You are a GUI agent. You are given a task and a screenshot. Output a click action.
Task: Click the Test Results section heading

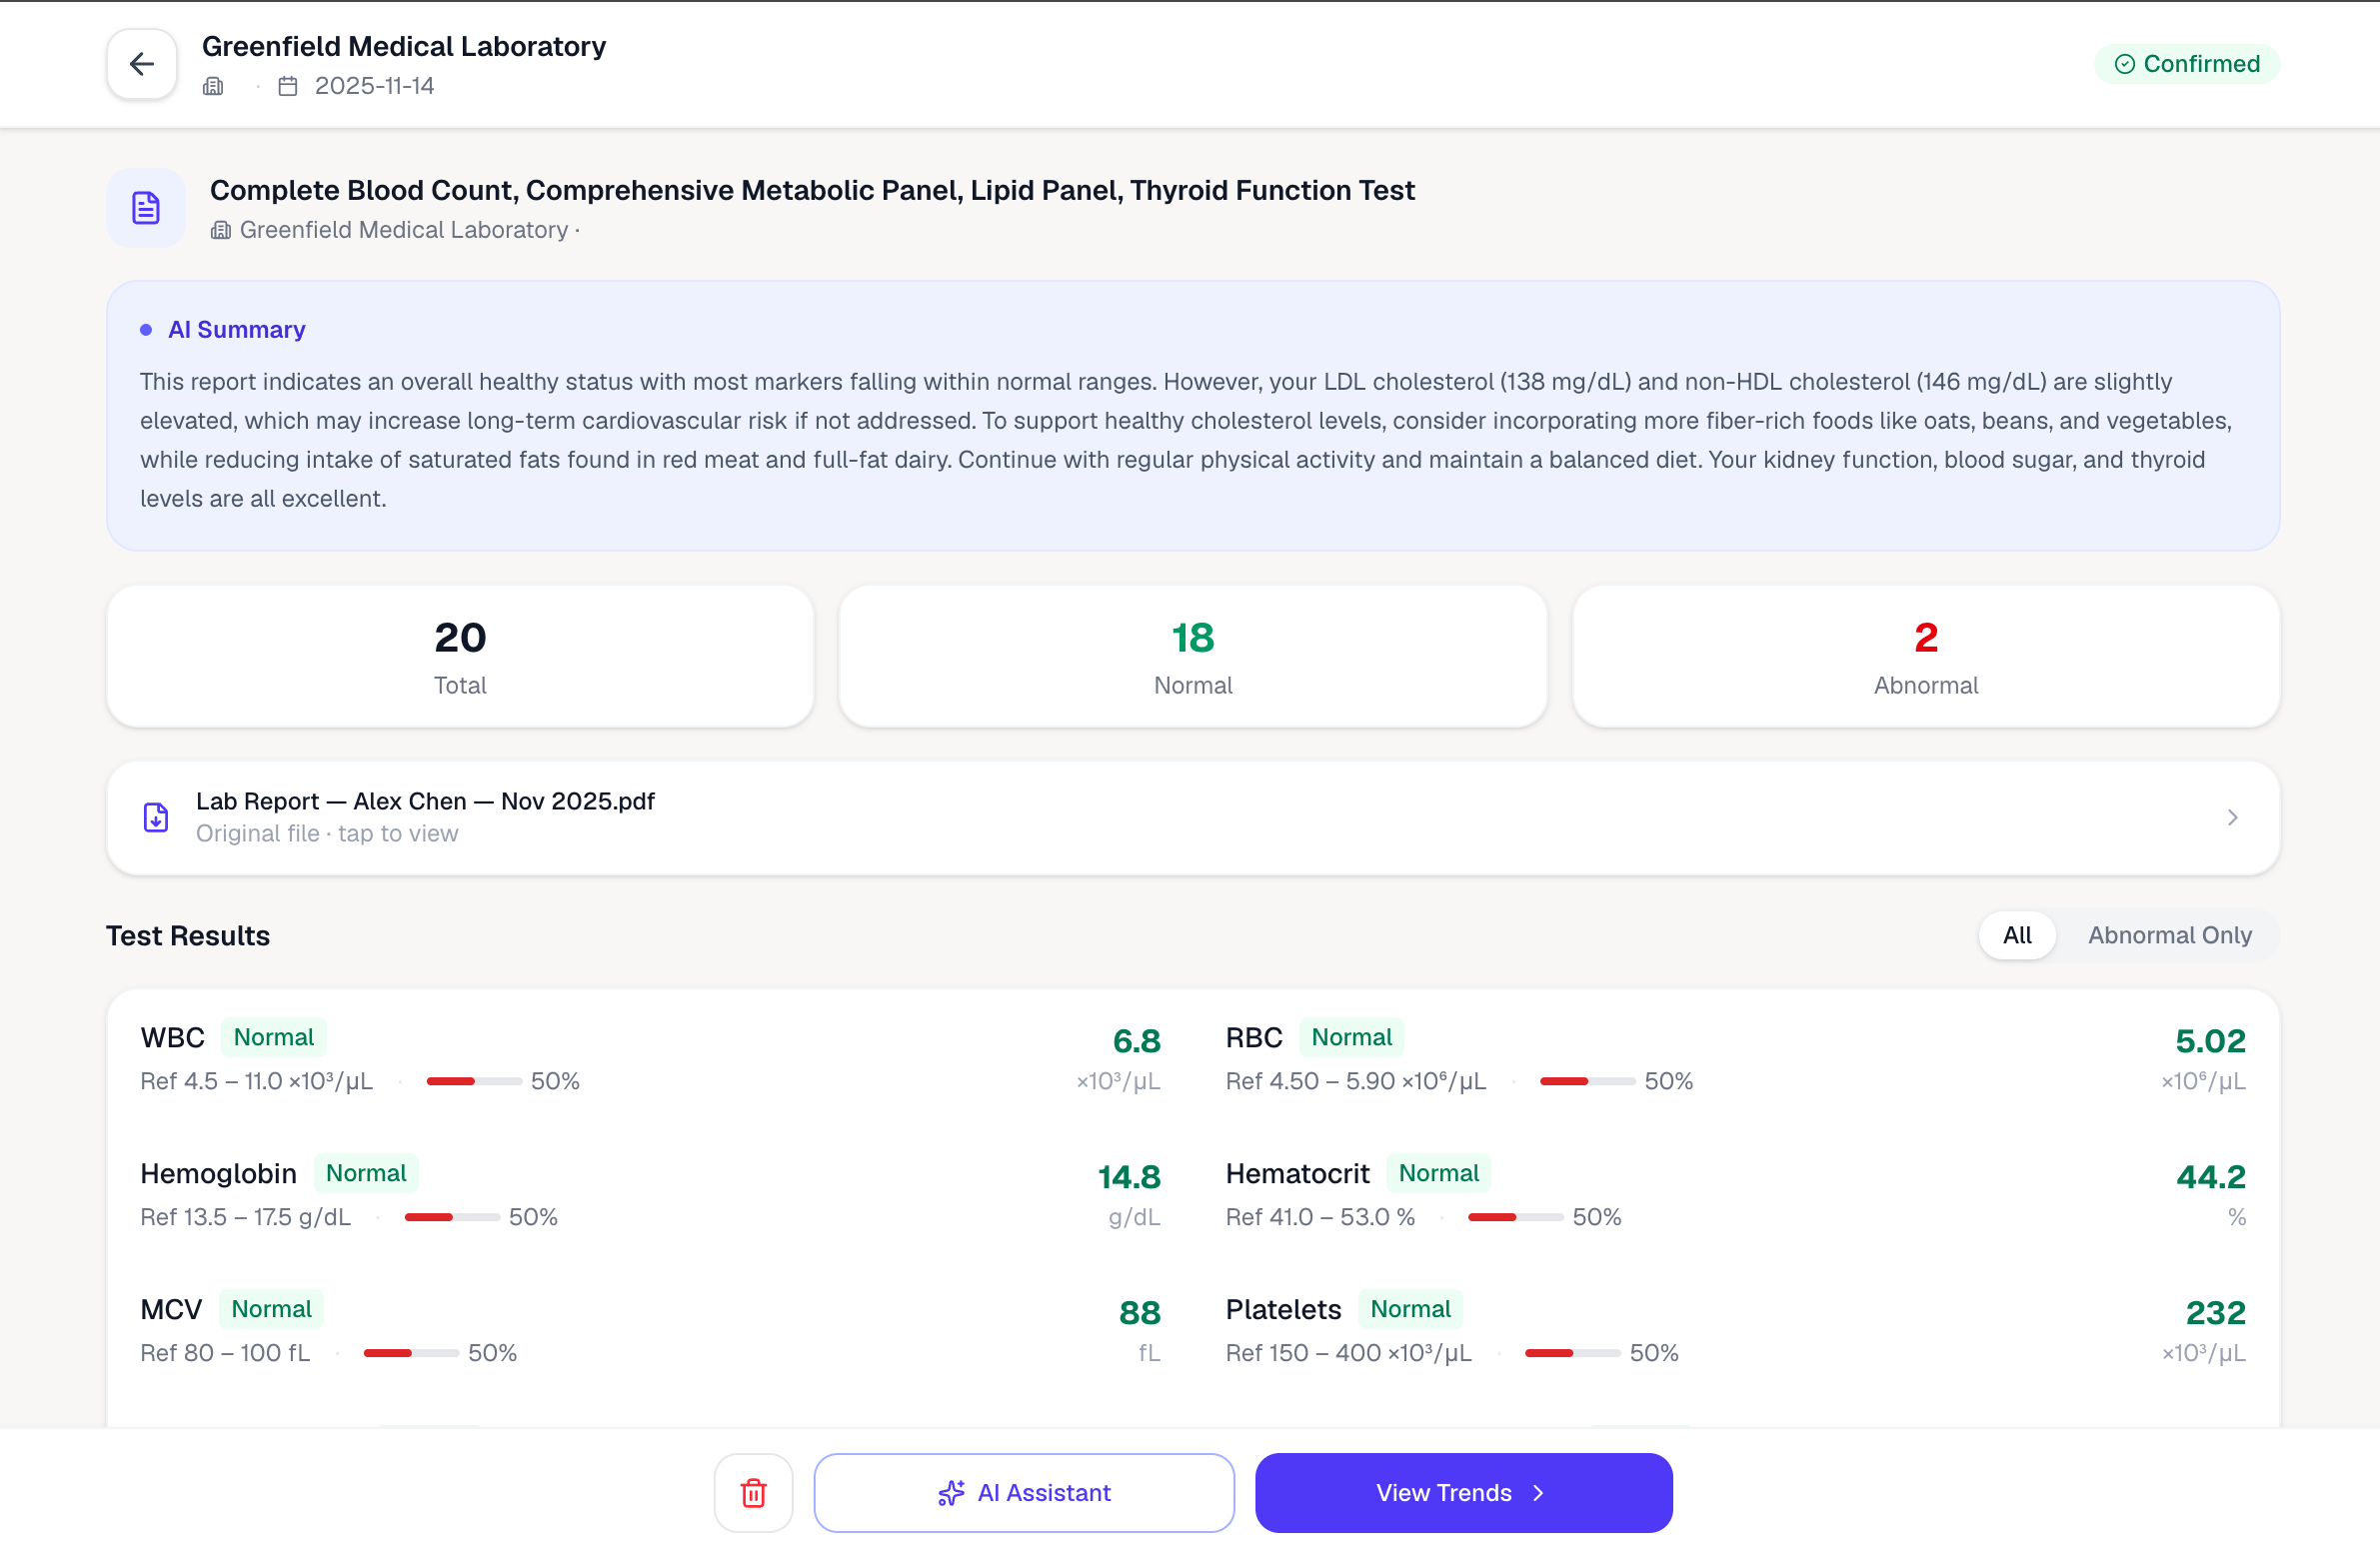click(188, 935)
